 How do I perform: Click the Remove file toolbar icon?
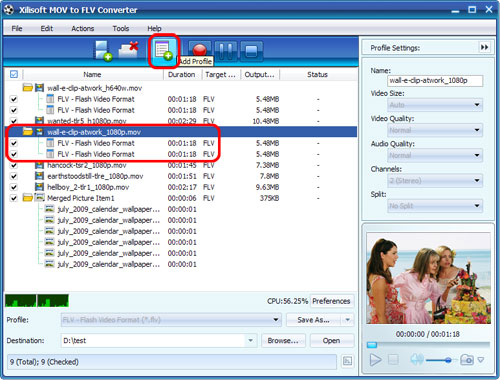click(128, 50)
